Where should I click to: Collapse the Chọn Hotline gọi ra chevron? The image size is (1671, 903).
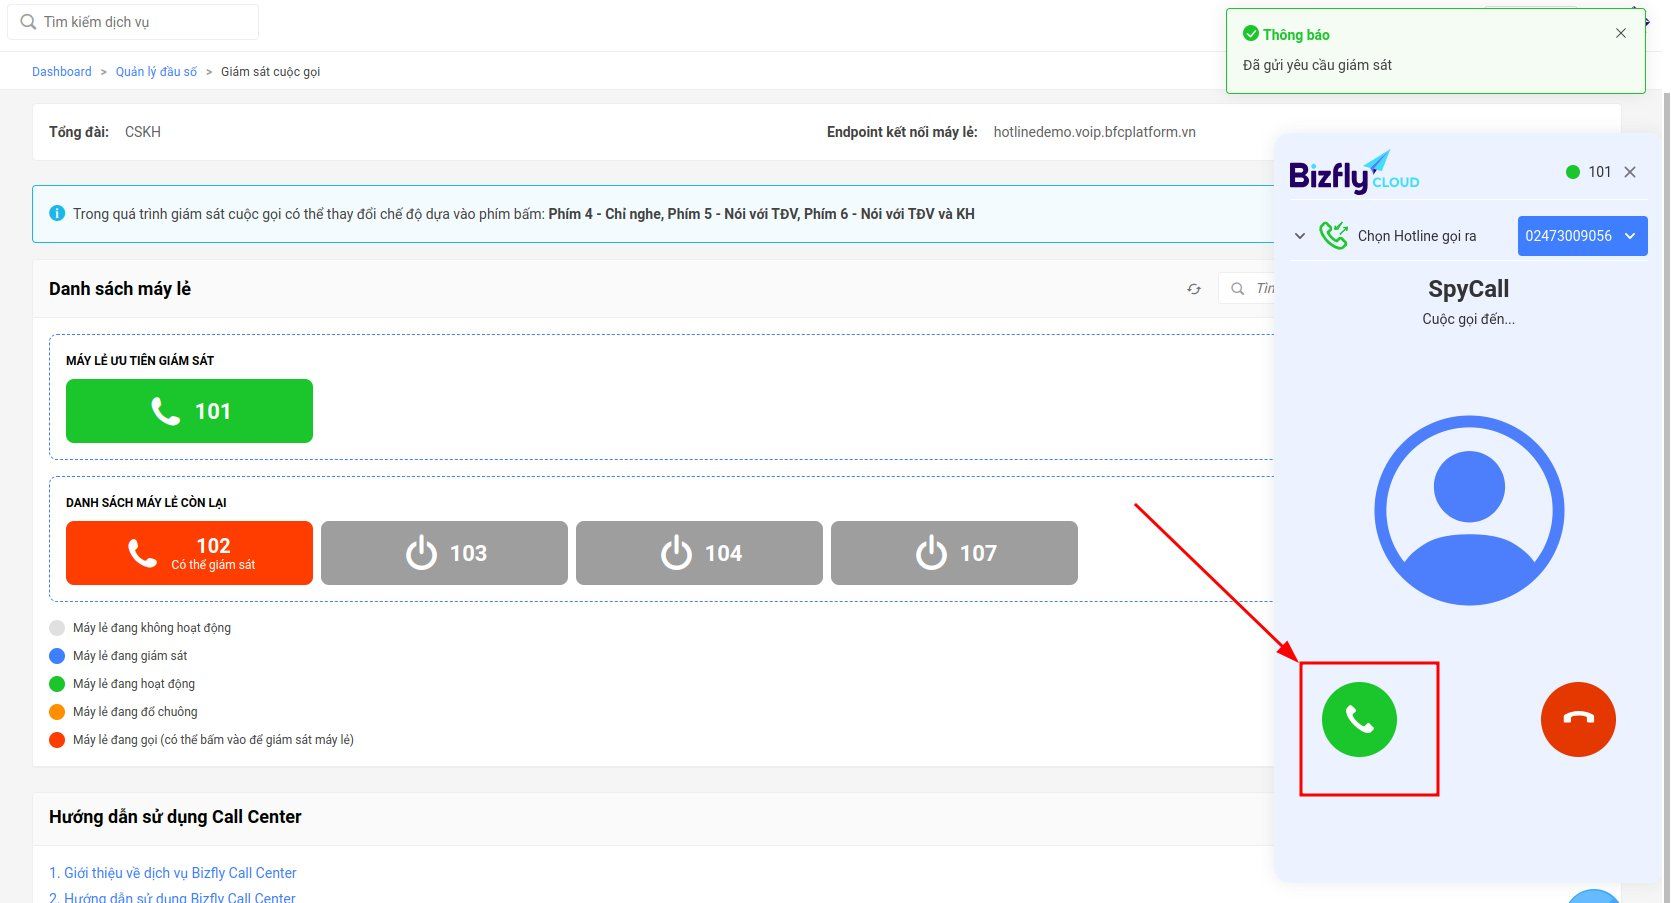point(1300,236)
